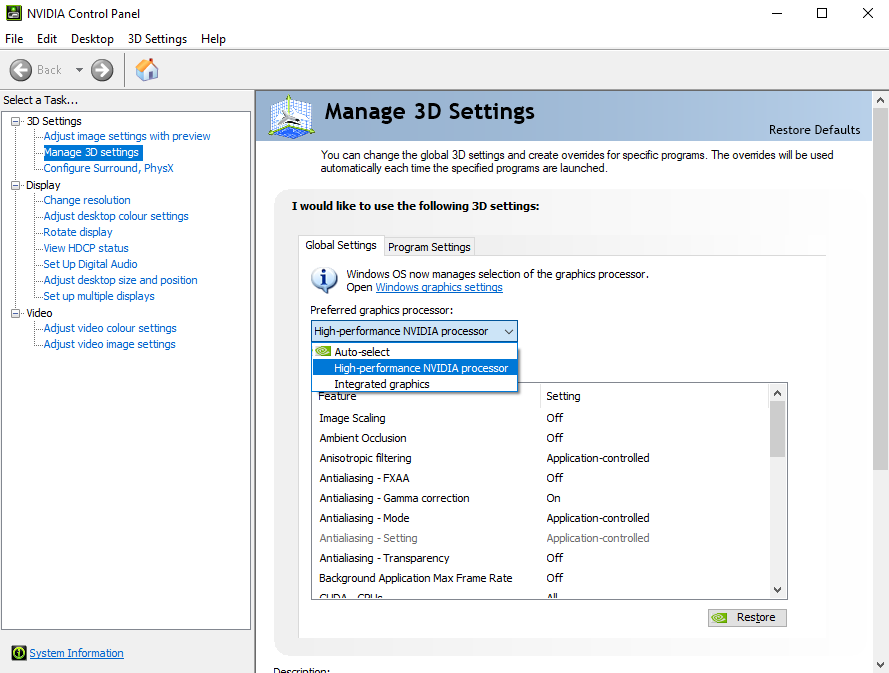
Task: Open the 3D Settings menu
Action: (x=157, y=39)
